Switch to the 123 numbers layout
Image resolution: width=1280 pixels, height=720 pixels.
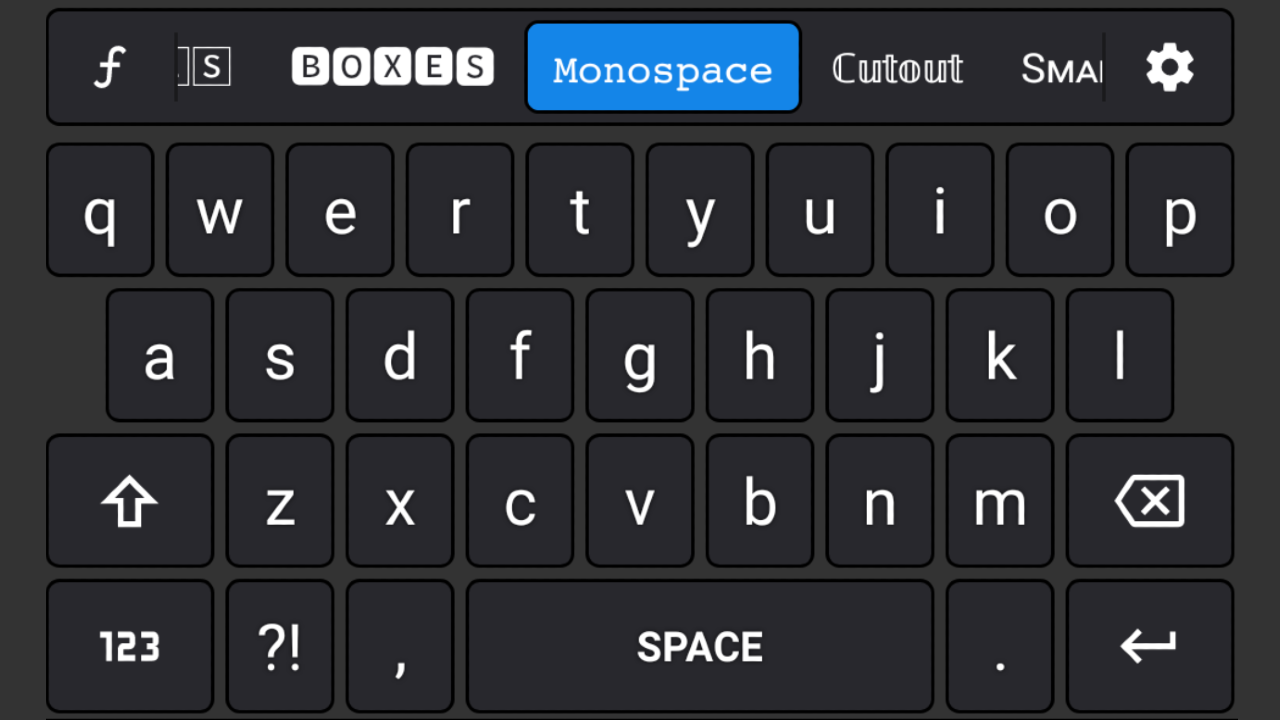[130, 647]
